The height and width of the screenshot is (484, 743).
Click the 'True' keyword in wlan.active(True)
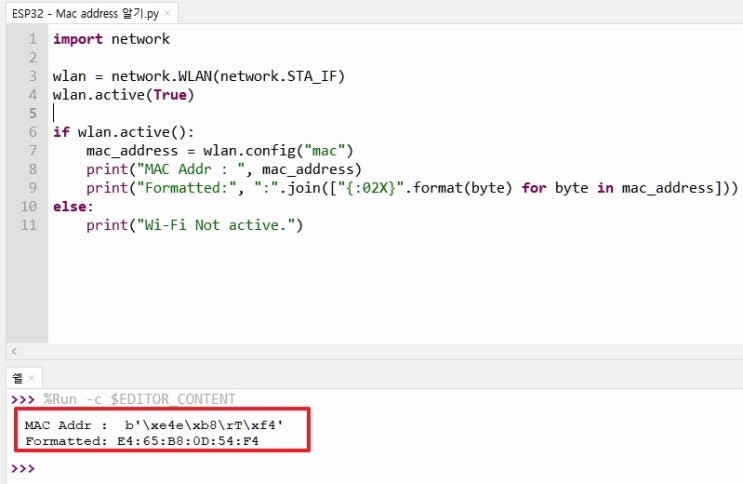pos(170,95)
